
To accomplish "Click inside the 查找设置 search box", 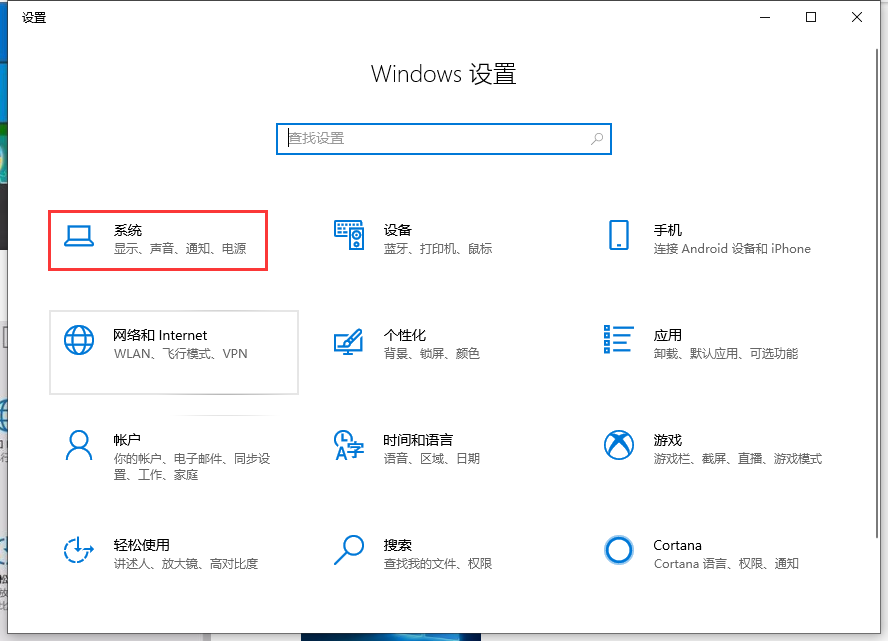I will point(430,139).
